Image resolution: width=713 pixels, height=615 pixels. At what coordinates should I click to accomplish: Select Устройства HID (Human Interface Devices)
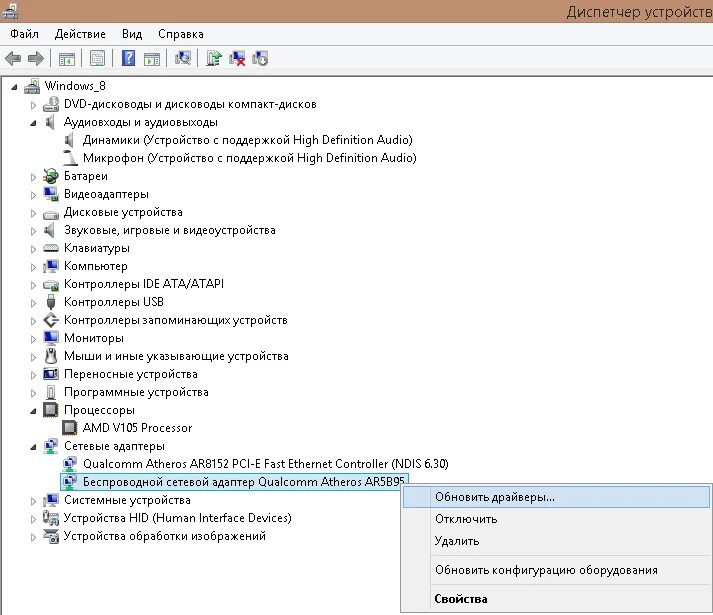tap(177, 518)
